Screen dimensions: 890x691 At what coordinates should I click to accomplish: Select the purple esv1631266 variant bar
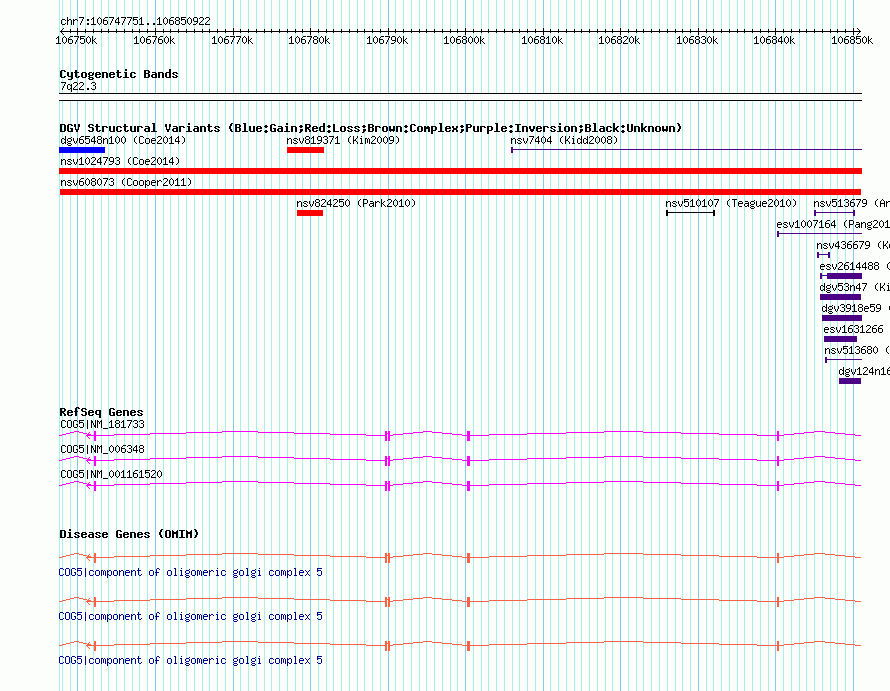[x=841, y=339]
